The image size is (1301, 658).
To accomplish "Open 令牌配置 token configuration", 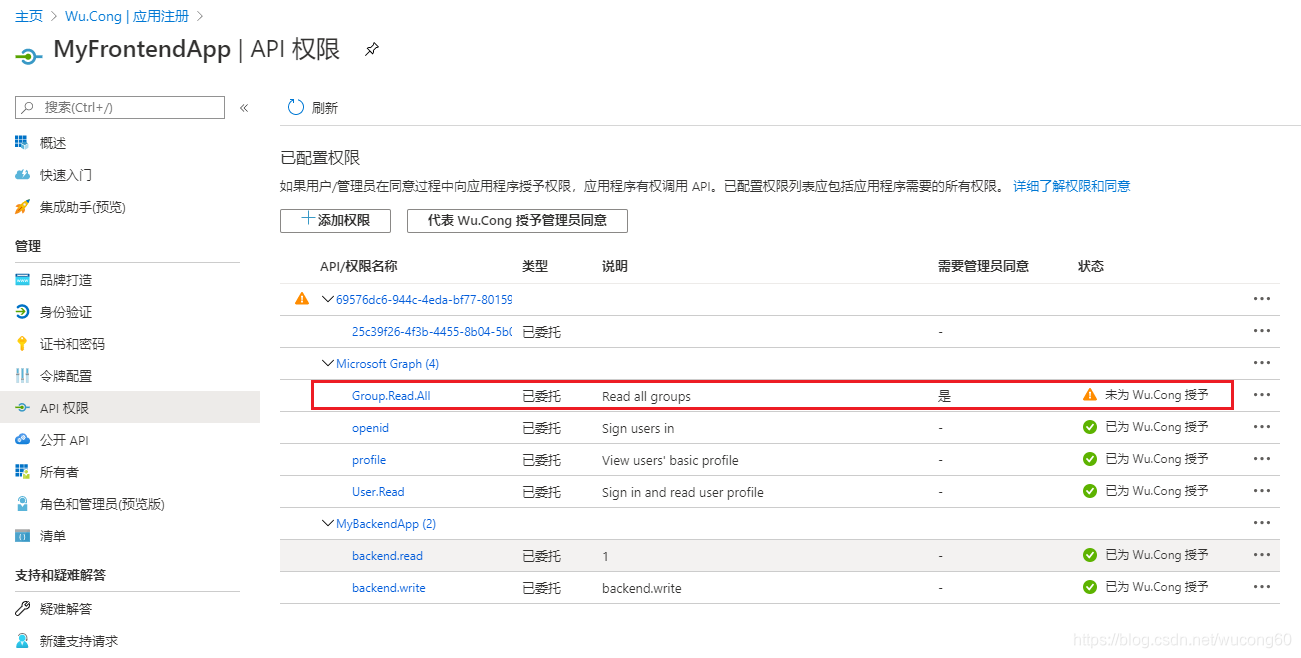I will pyautogui.click(x=66, y=376).
